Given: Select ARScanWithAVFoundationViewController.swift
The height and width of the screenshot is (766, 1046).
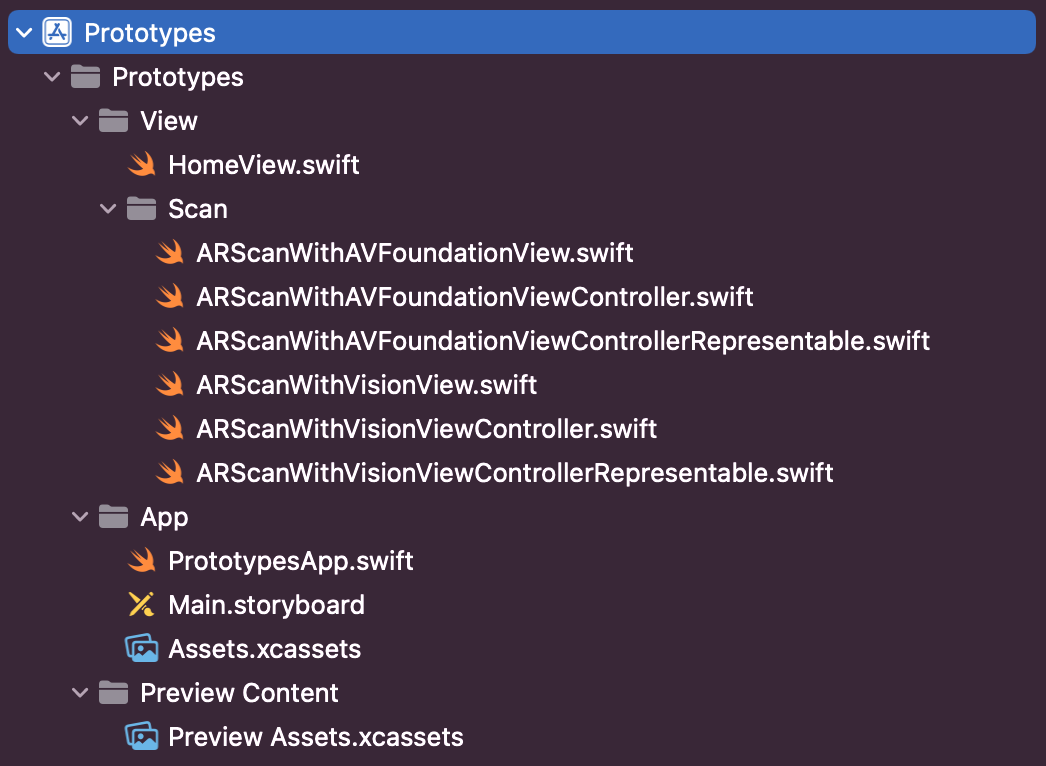Looking at the screenshot, I should pos(474,296).
